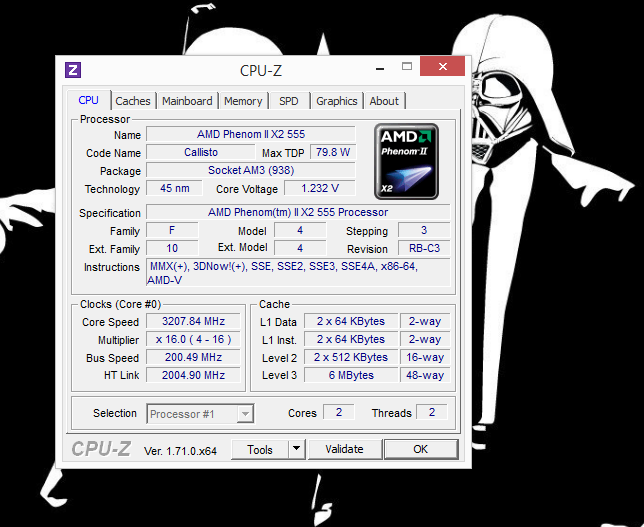Click the Multiplier value x 16.0 ( 4 - 16 )
The width and height of the screenshot is (644, 527).
coord(193,339)
